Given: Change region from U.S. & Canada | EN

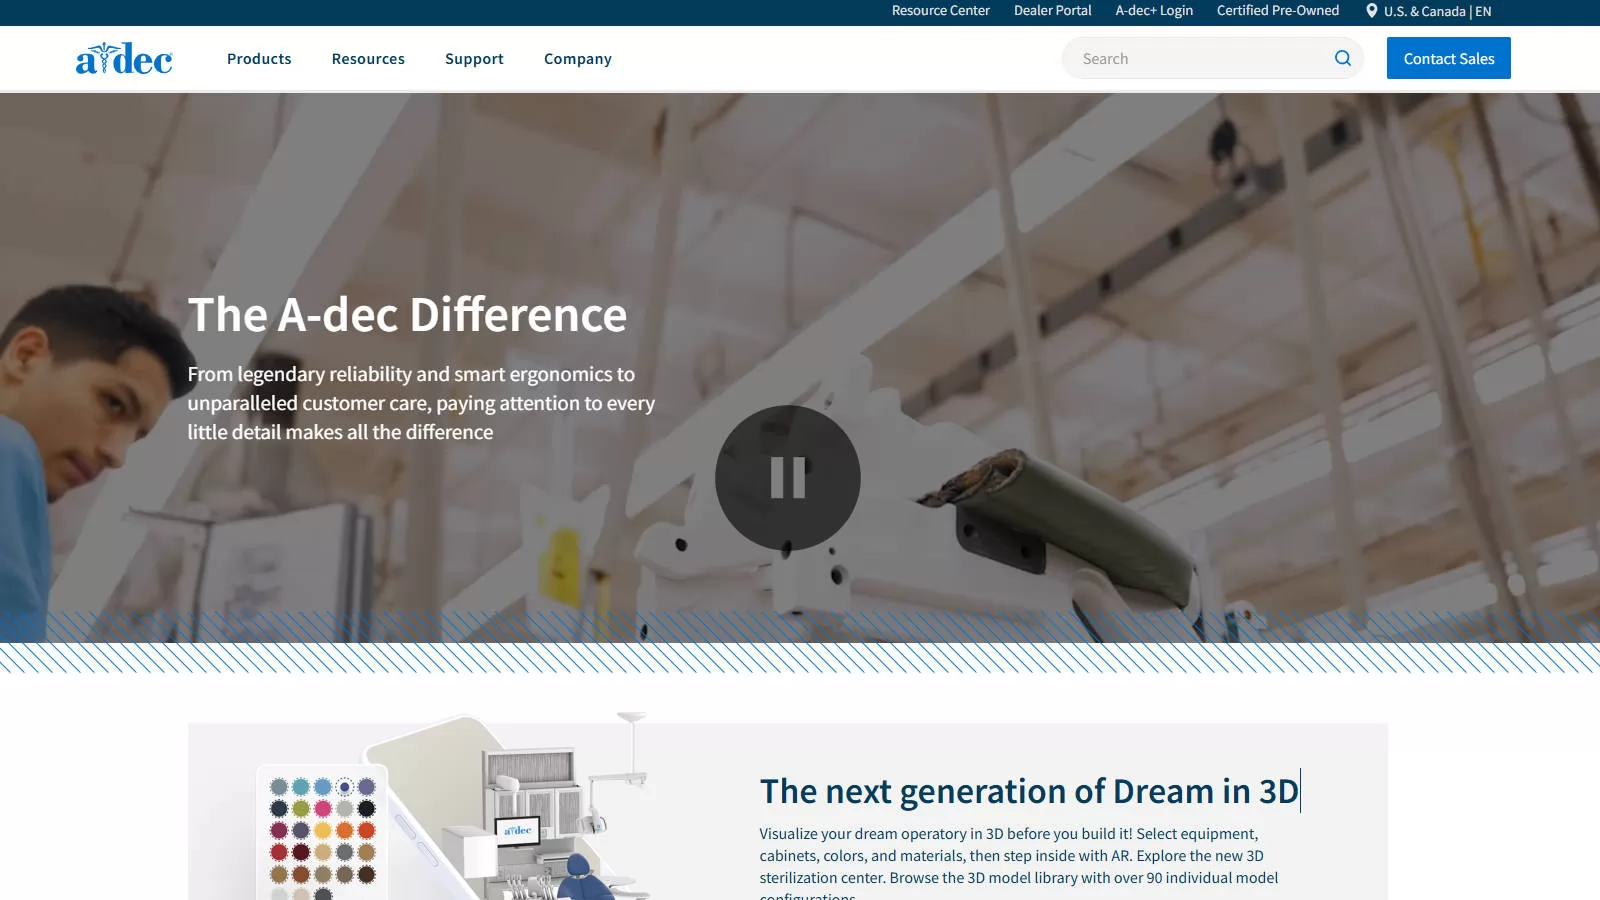Looking at the screenshot, I should 1437,11.
